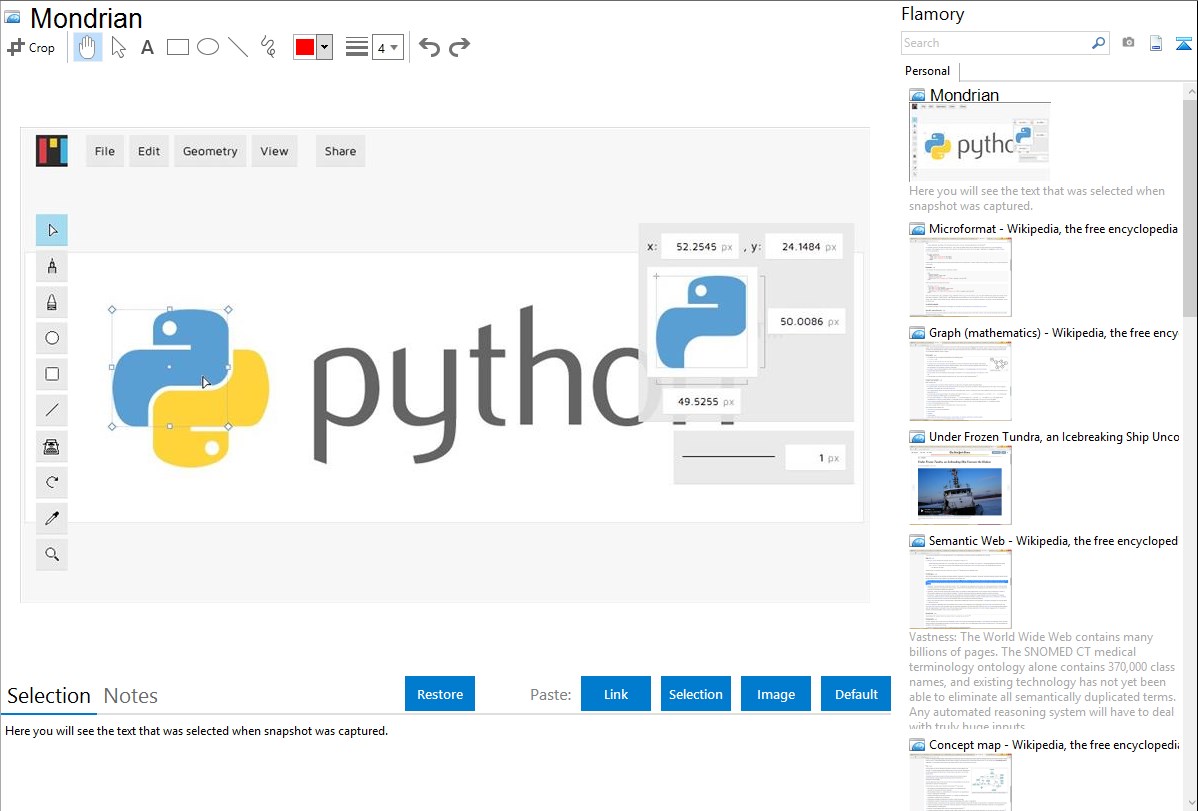
Task: Click in the Flamory search field
Action: tap(995, 43)
